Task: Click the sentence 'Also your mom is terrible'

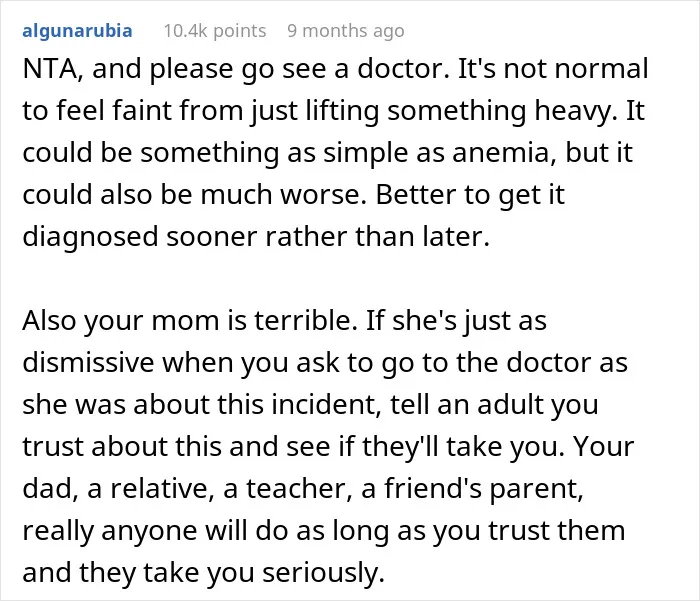Action: (188, 321)
